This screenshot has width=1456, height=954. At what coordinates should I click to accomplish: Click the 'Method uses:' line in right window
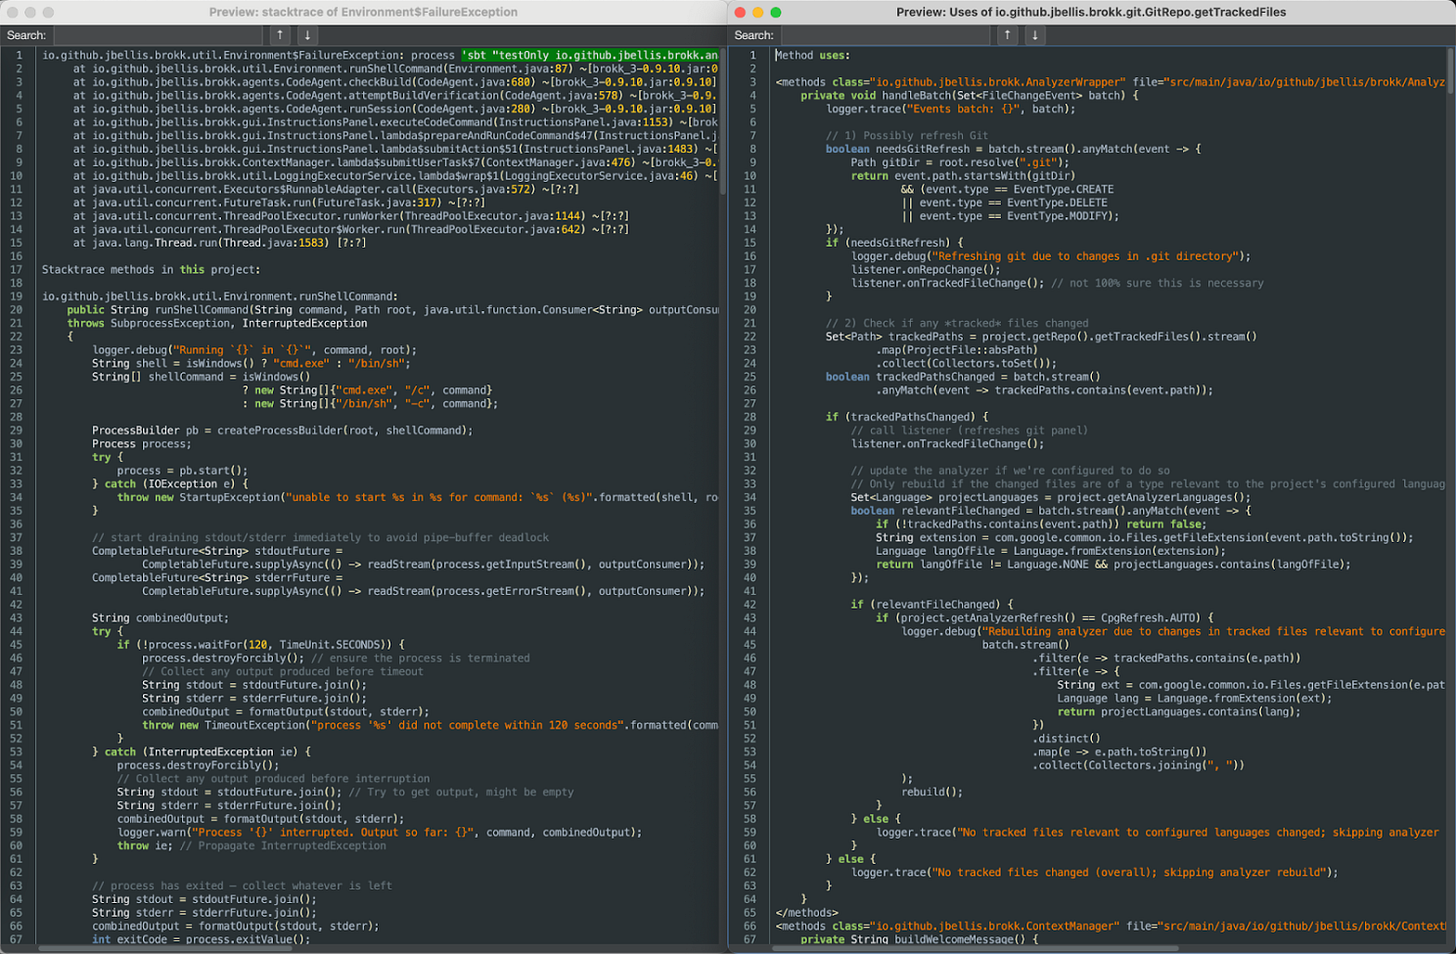[812, 55]
